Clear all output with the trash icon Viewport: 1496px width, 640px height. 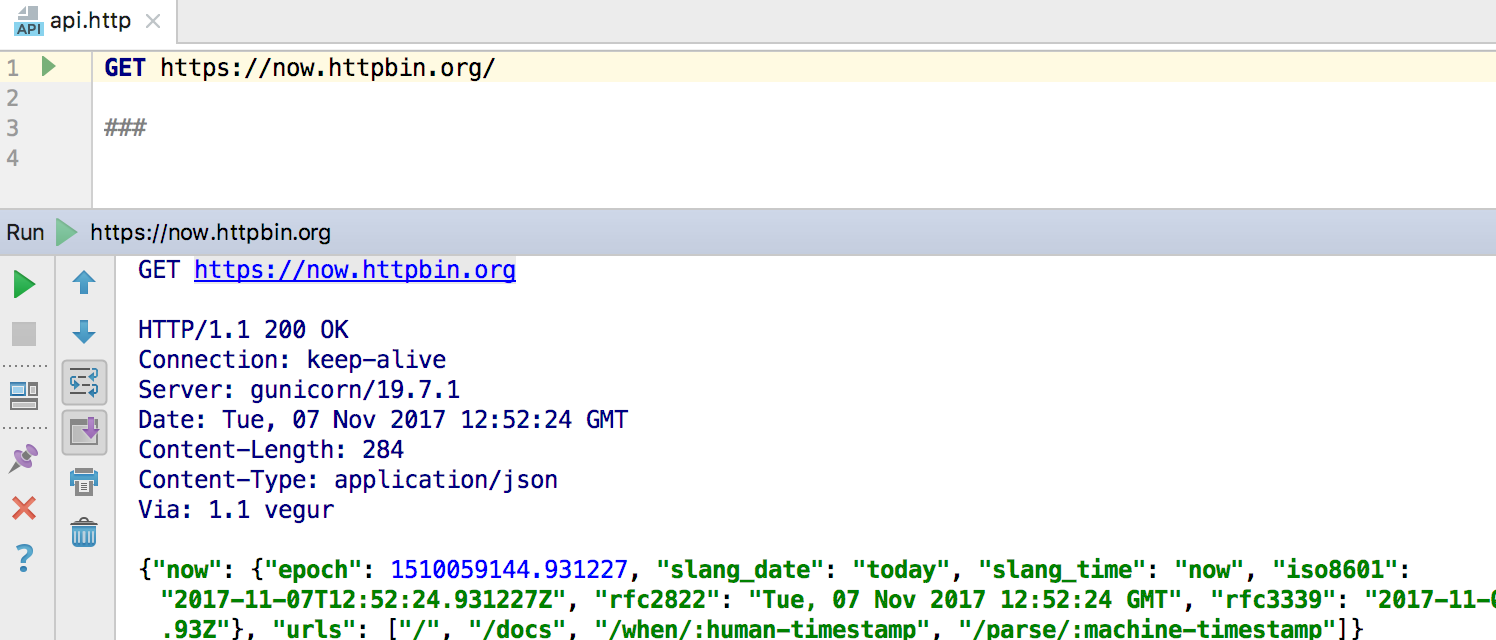point(84,532)
